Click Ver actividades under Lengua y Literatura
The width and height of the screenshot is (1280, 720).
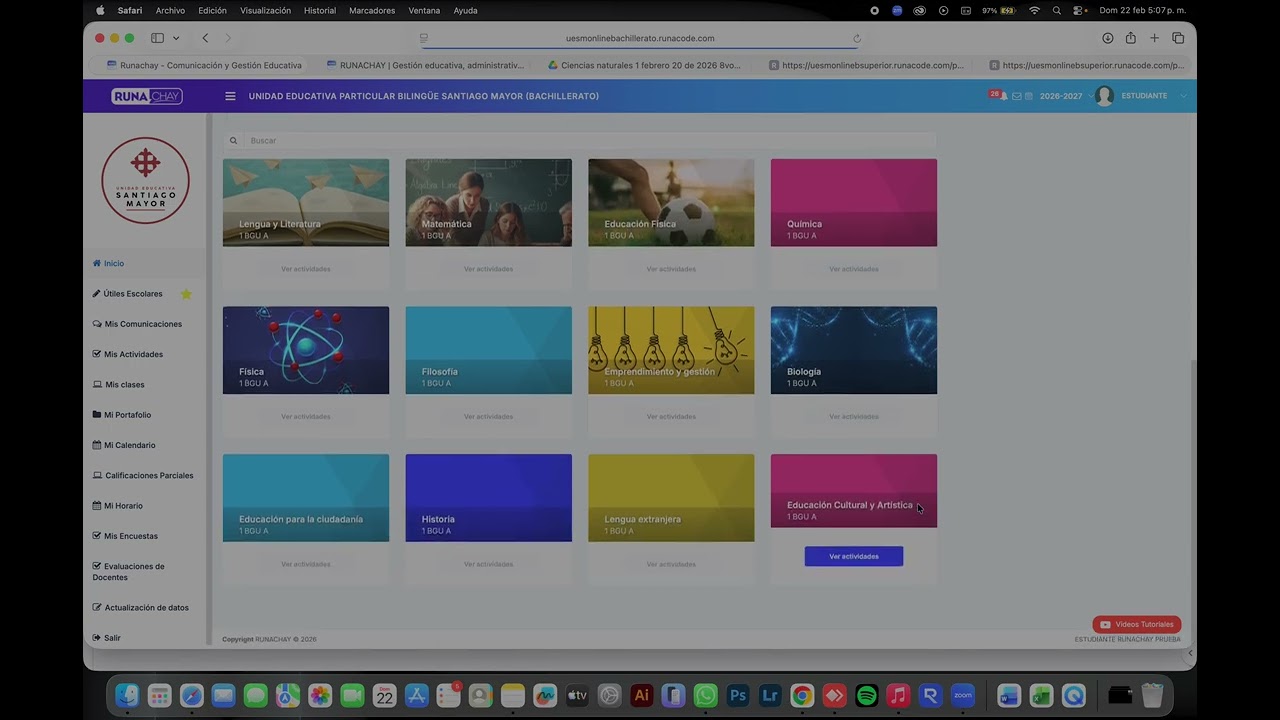[306, 269]
